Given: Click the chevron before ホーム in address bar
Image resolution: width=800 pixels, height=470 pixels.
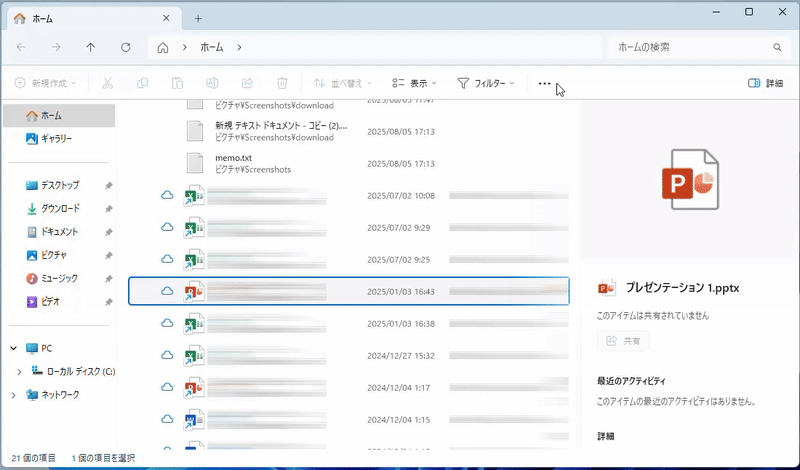Looking at the screenshot, I should [x=185, y=47].
